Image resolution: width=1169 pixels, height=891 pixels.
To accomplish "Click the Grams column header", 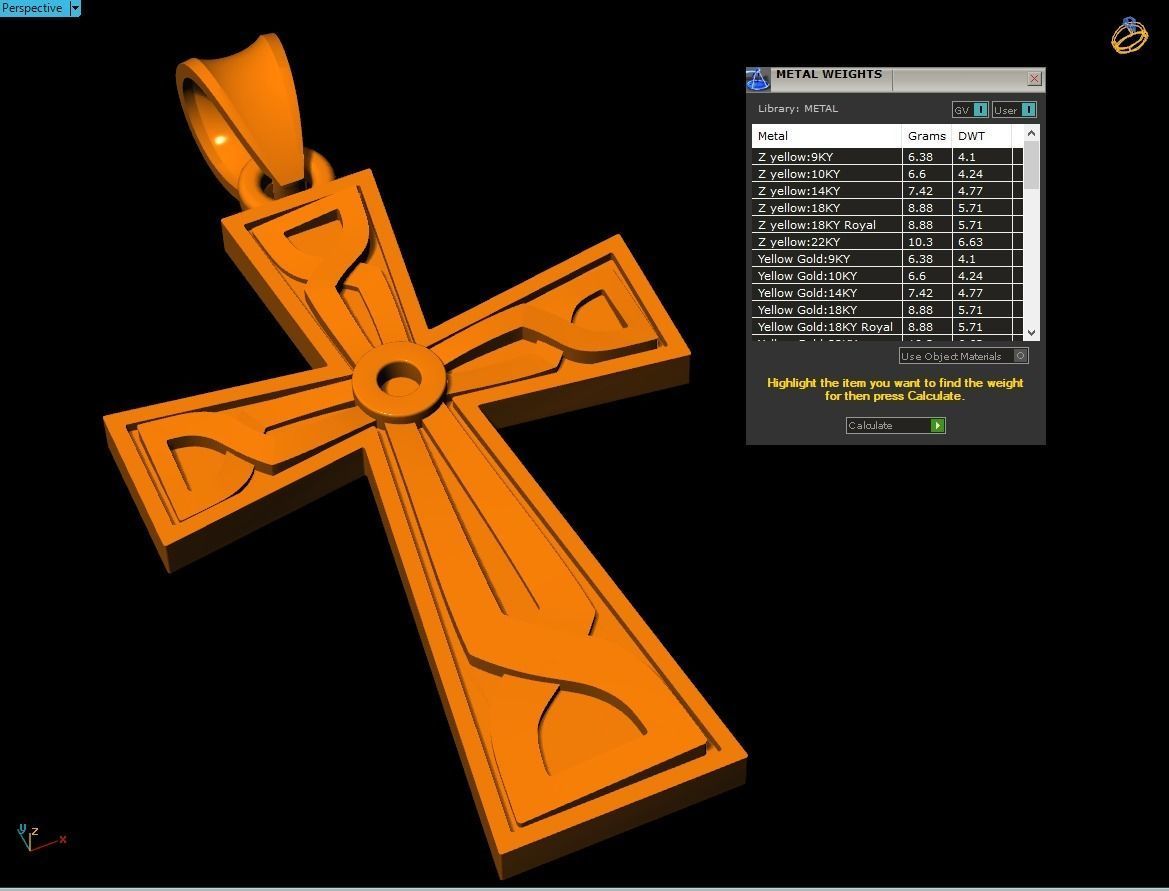I will (927, 136).
